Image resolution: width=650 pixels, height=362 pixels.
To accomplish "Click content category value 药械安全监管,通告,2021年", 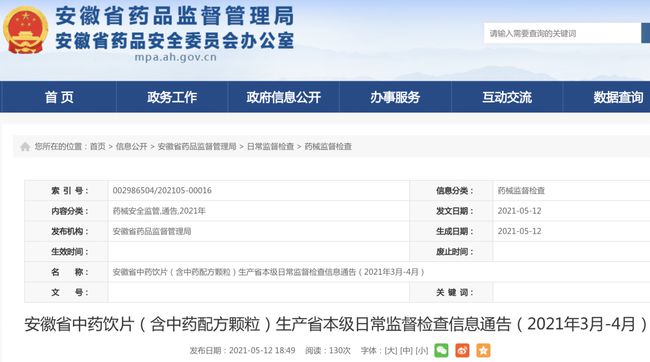I will tap(159, 211).
